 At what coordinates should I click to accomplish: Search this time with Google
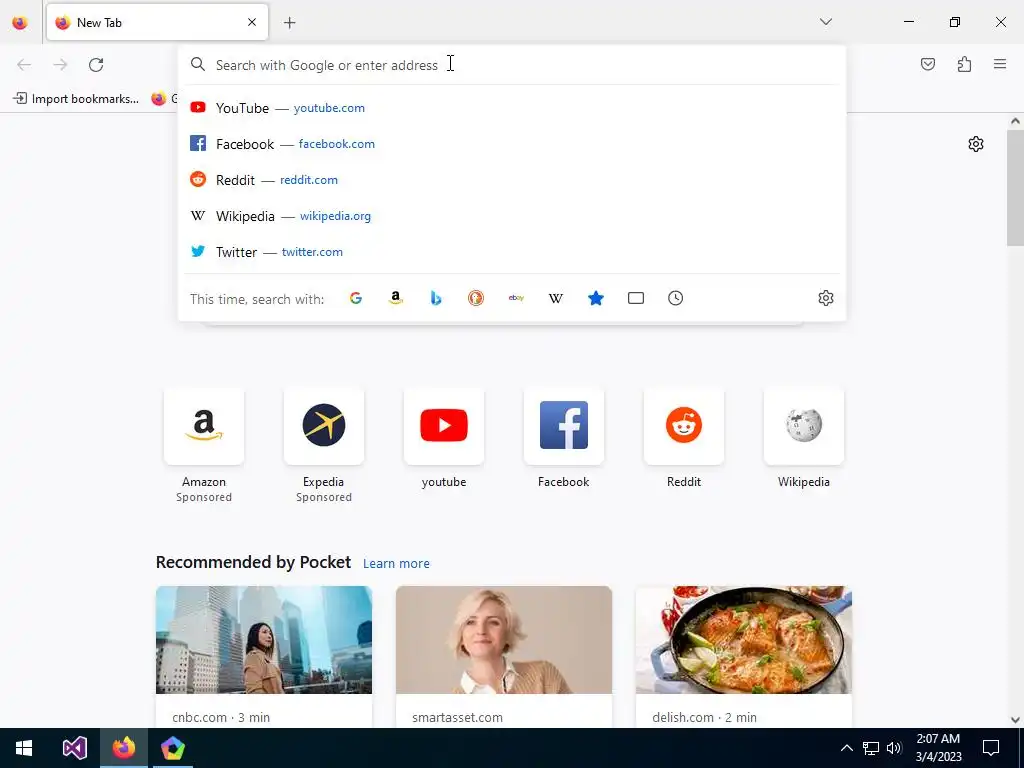click(356, 298)
